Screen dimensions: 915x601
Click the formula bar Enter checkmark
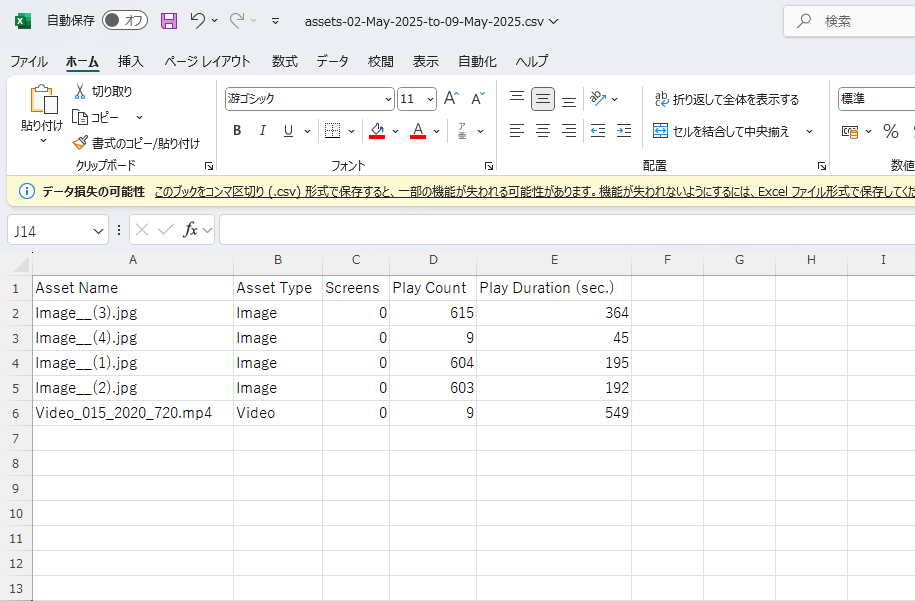point(166,230)
